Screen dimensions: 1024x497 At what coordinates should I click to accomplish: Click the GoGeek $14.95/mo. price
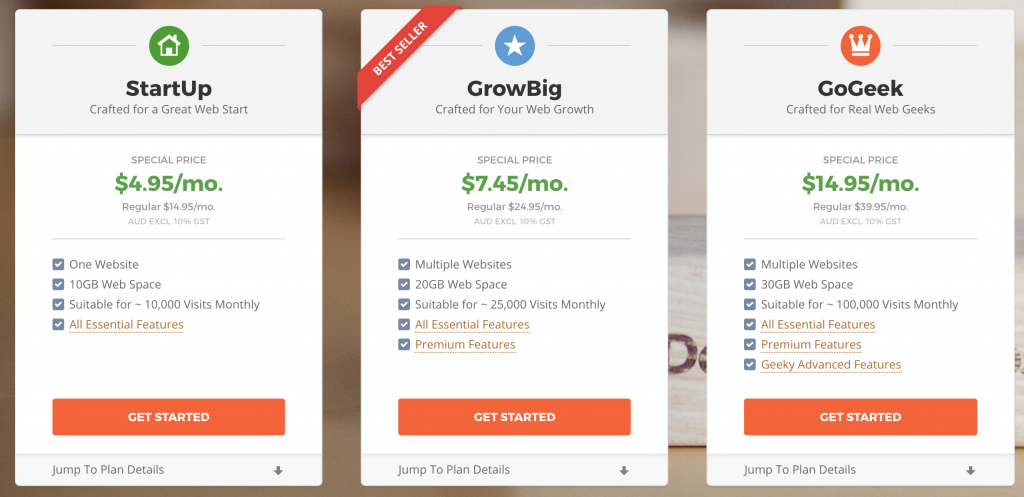tap(860, 184)
